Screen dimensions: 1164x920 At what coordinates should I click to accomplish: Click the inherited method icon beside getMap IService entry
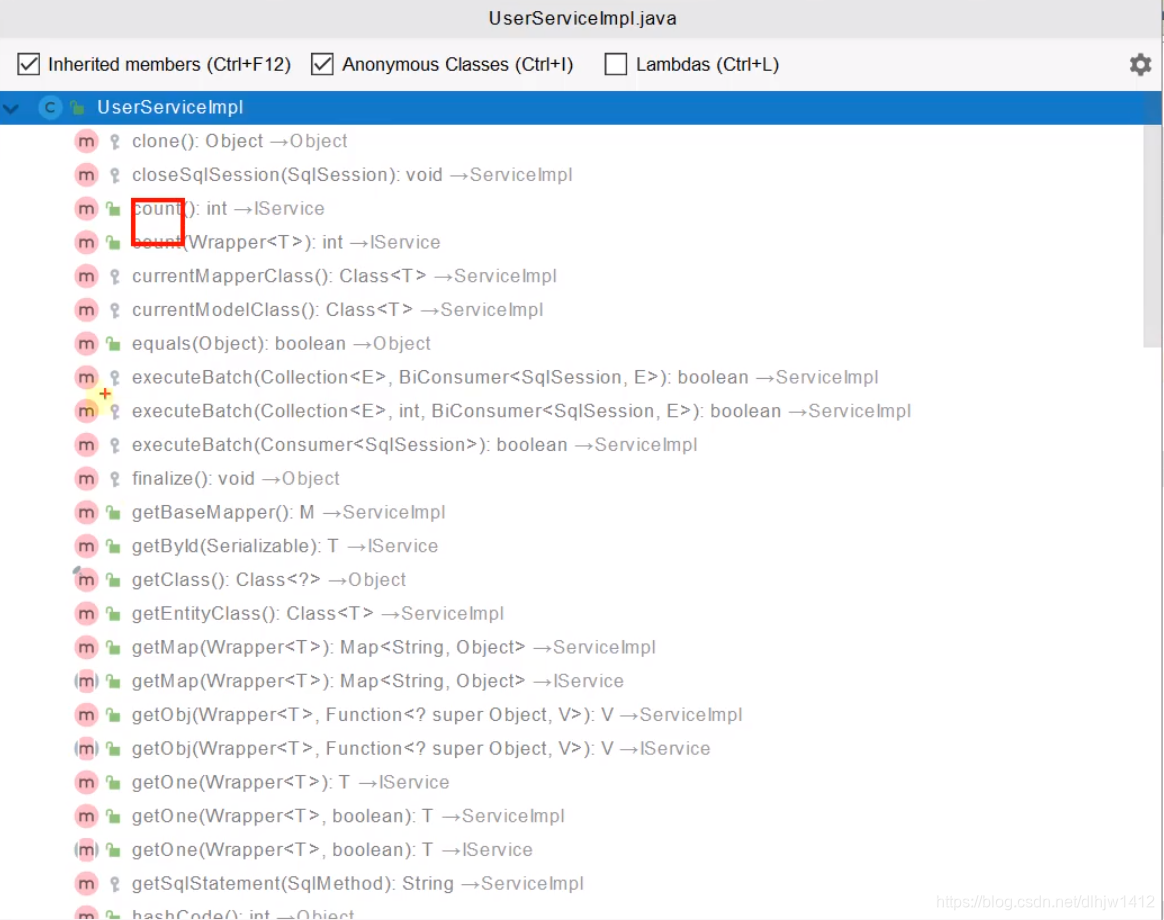click(x=86, y=680)
